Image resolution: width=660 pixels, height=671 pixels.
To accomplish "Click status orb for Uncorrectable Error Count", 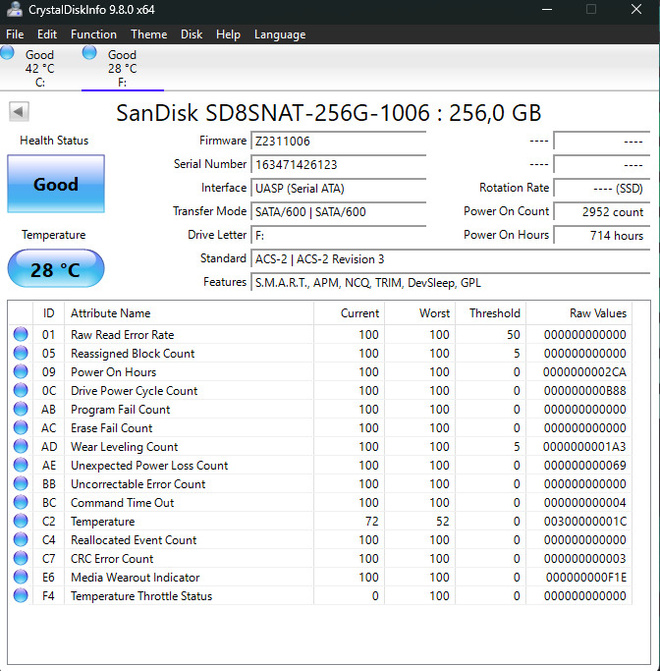I will coord(21,483).
